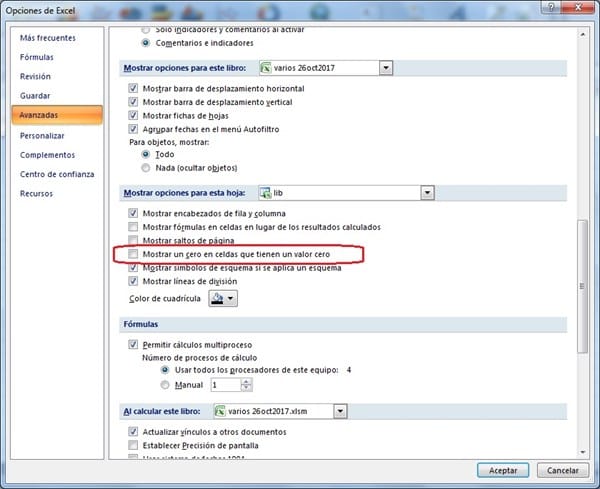The height and width of the screenshot is (489, 600).
Task: Select the Guardar category
Action: 35,96
